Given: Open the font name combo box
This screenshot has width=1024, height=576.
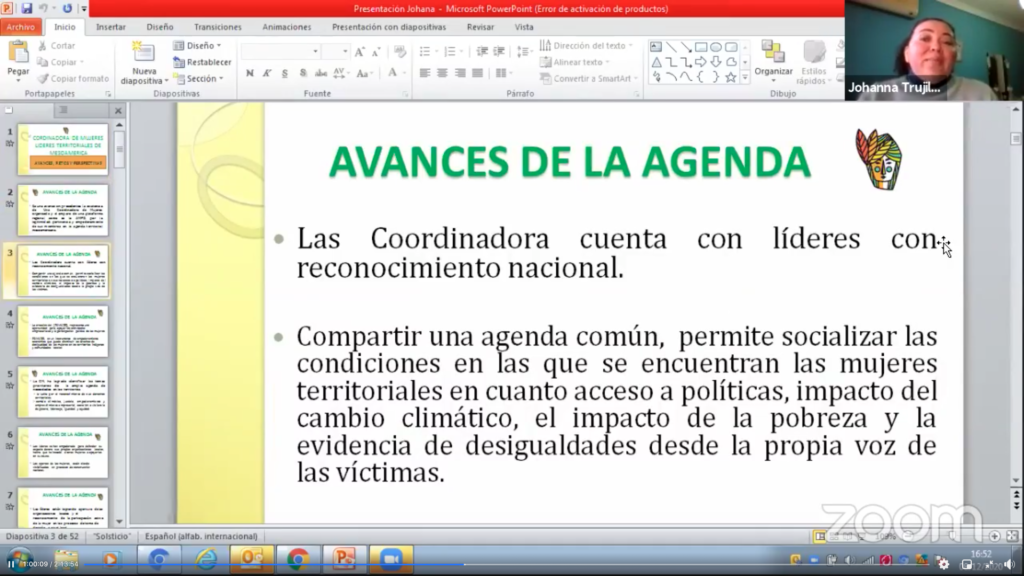Looking at the screenshot, I should (x=280, y=52).
